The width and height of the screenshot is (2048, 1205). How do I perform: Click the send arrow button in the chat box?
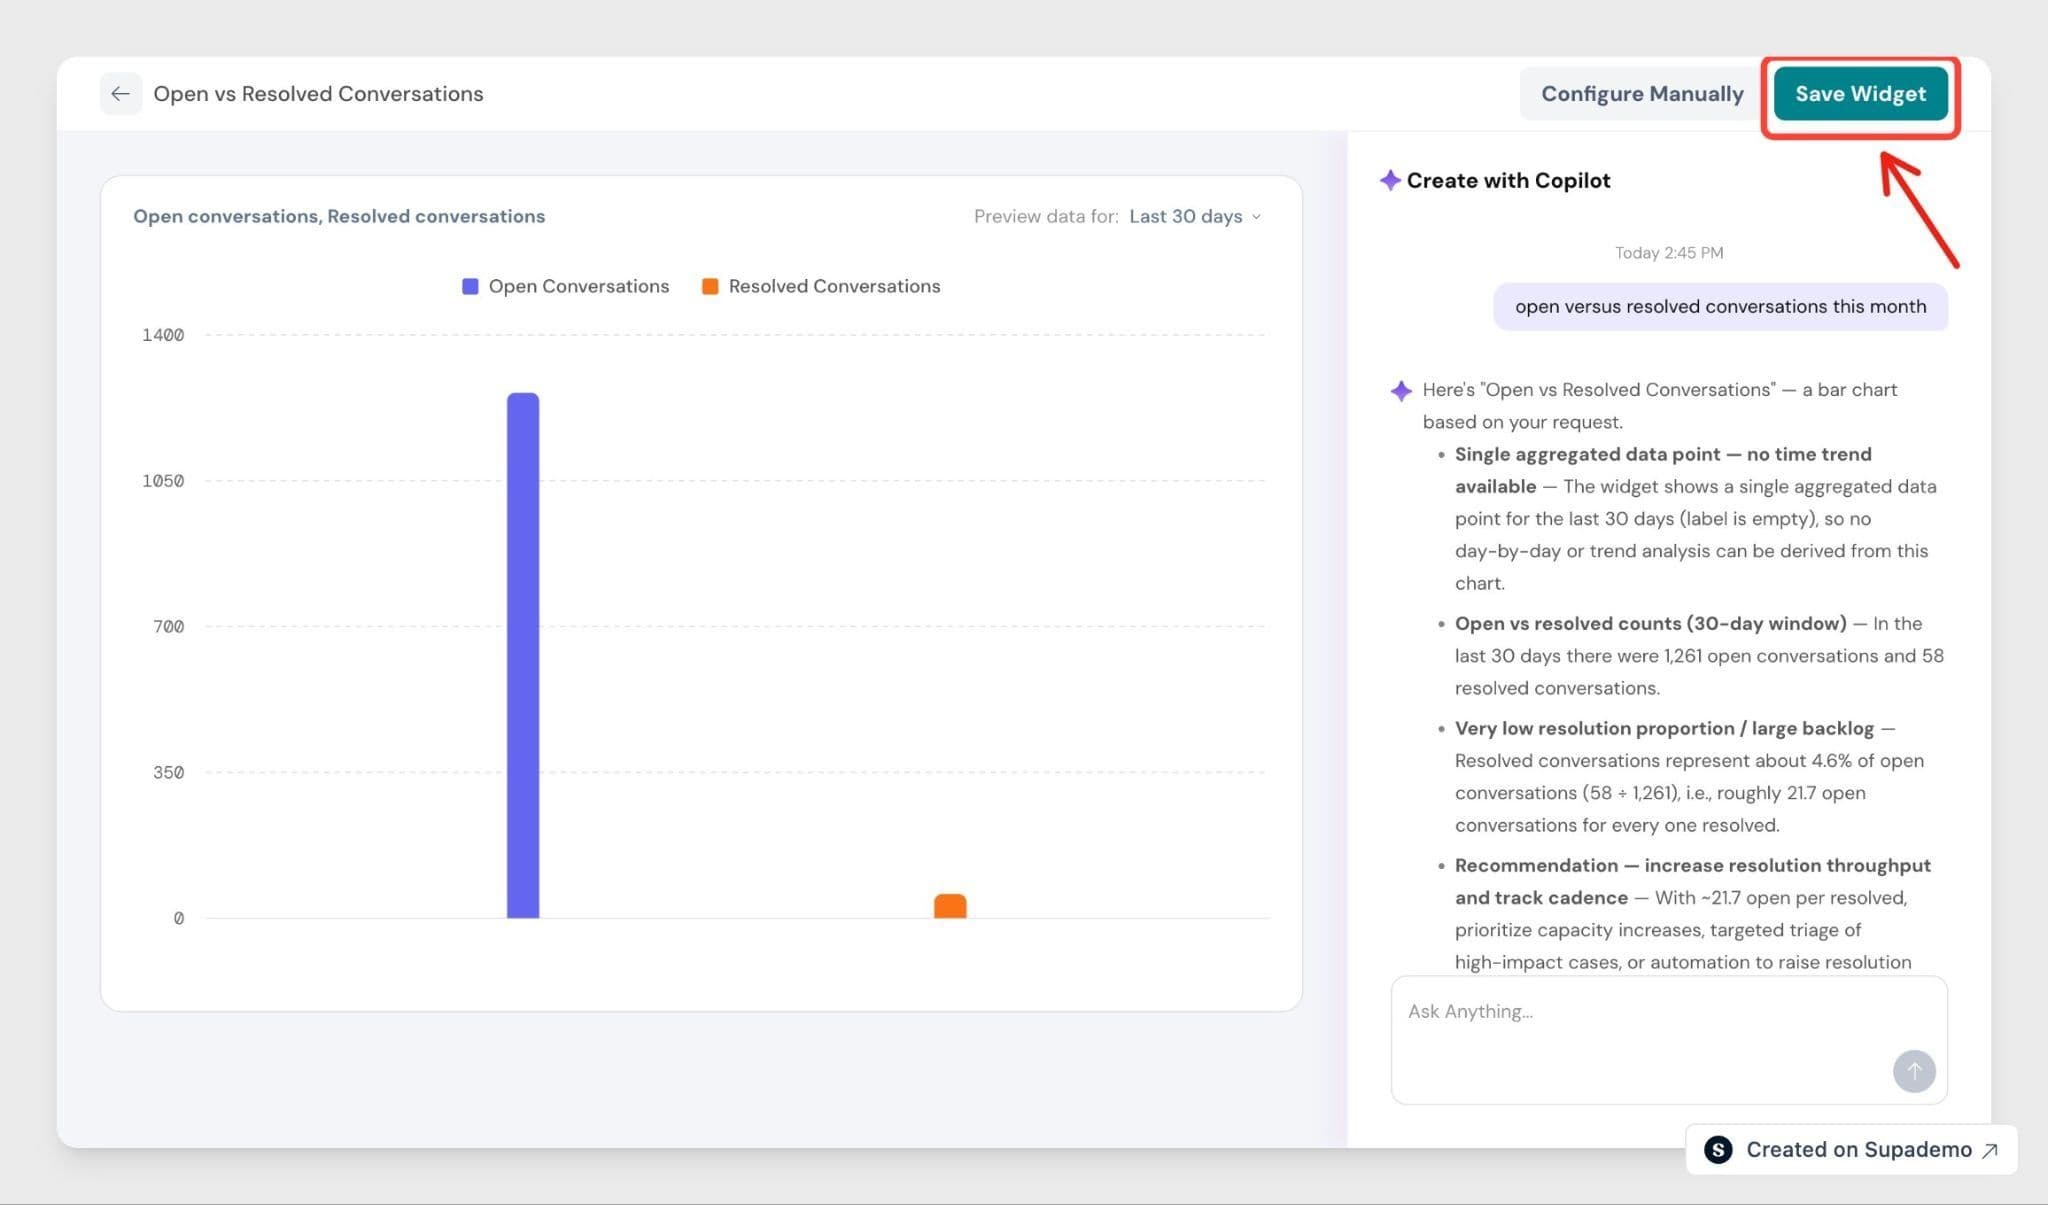point(1914,1071)
